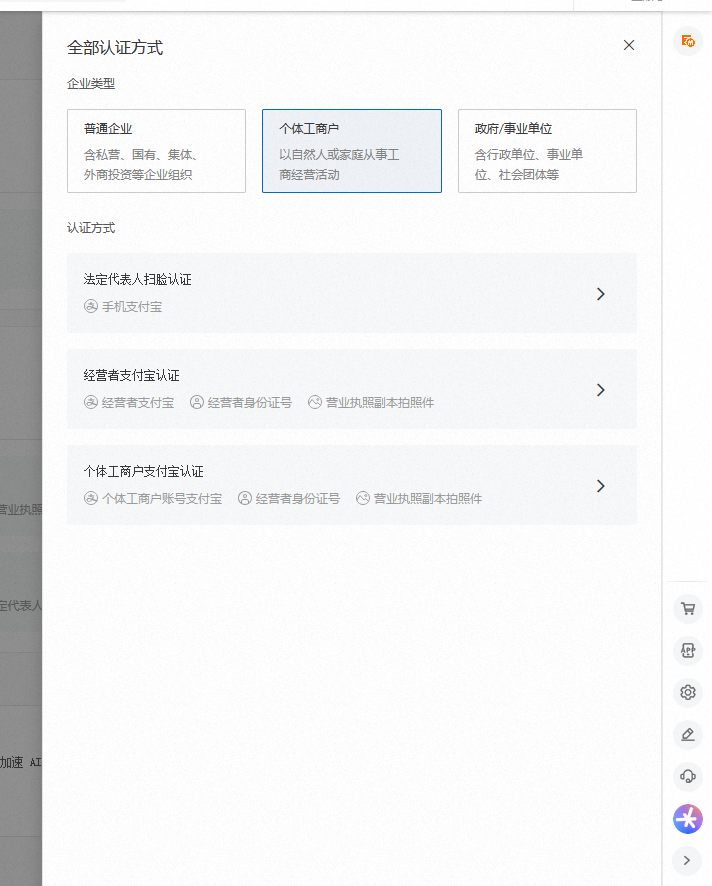Launch the colorful AI assistant icon
This screenshot has width=712, height=886.
click(x=687, y=819)
